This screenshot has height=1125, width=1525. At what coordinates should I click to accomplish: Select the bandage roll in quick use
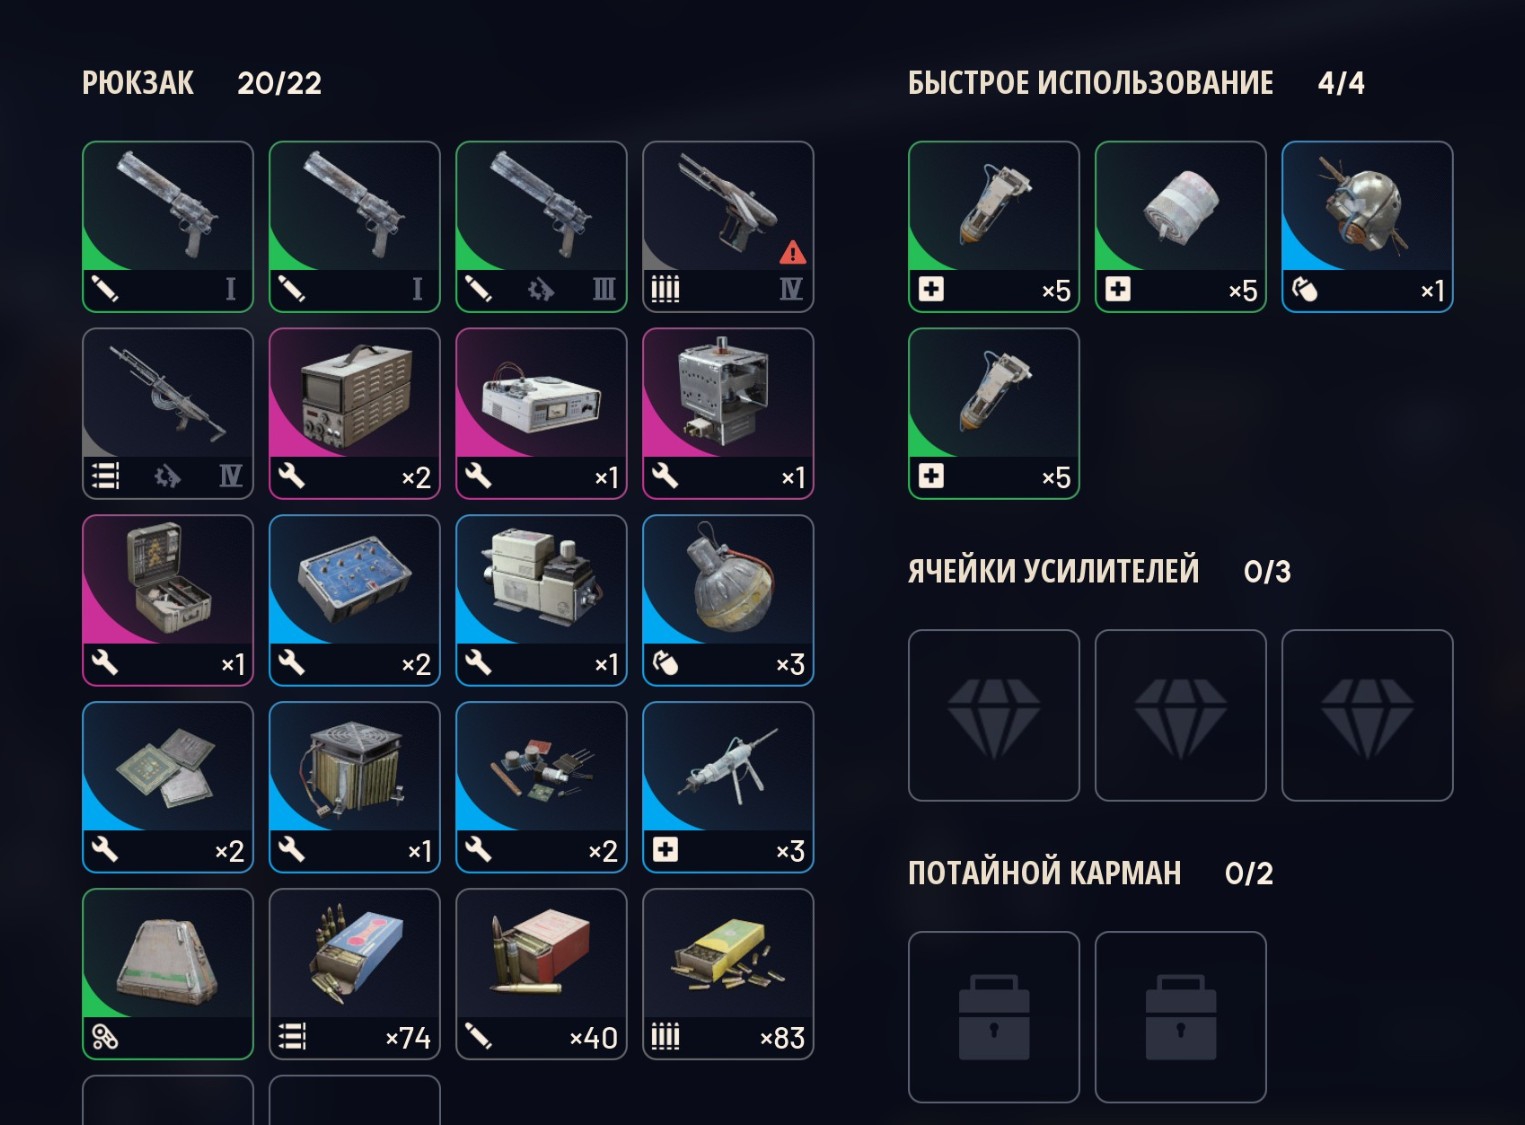tap(1180, 226)
